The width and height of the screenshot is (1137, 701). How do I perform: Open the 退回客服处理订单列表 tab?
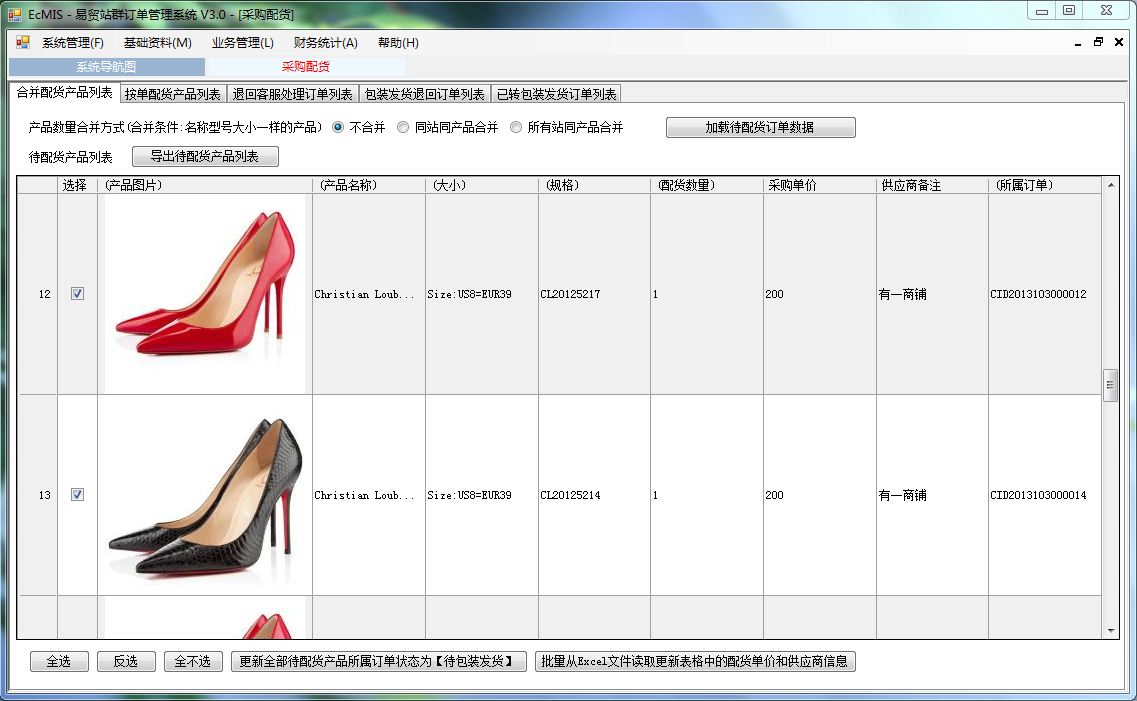292,94
